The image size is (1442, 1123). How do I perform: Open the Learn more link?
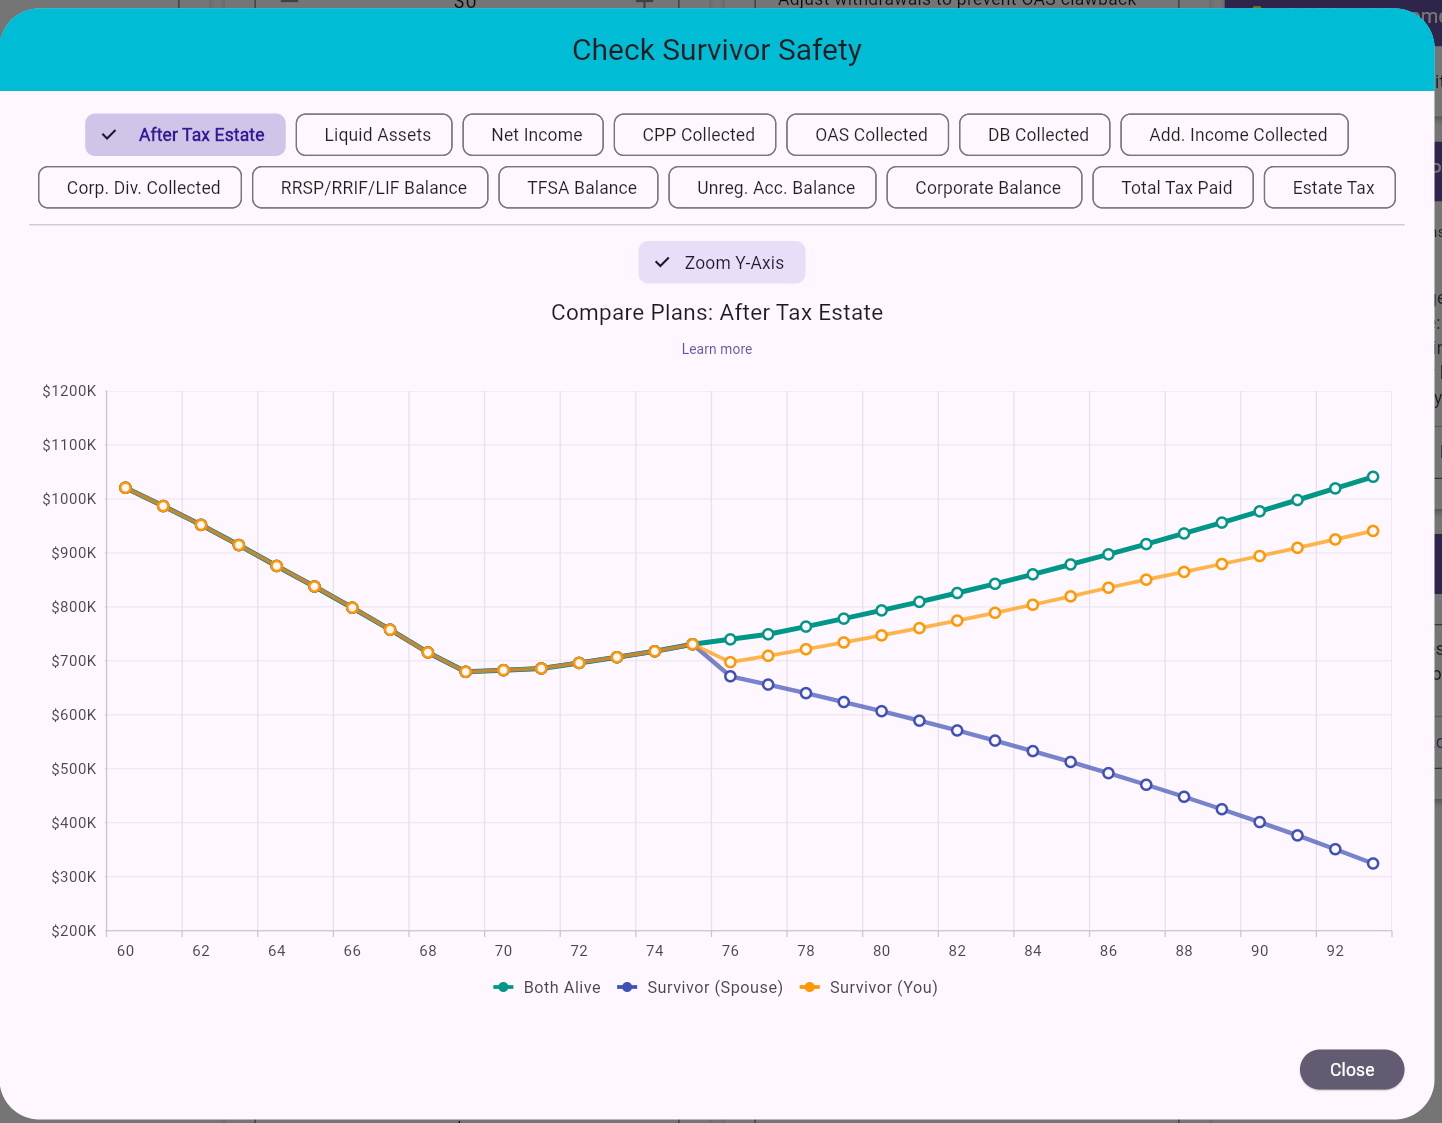pos(716,349)
